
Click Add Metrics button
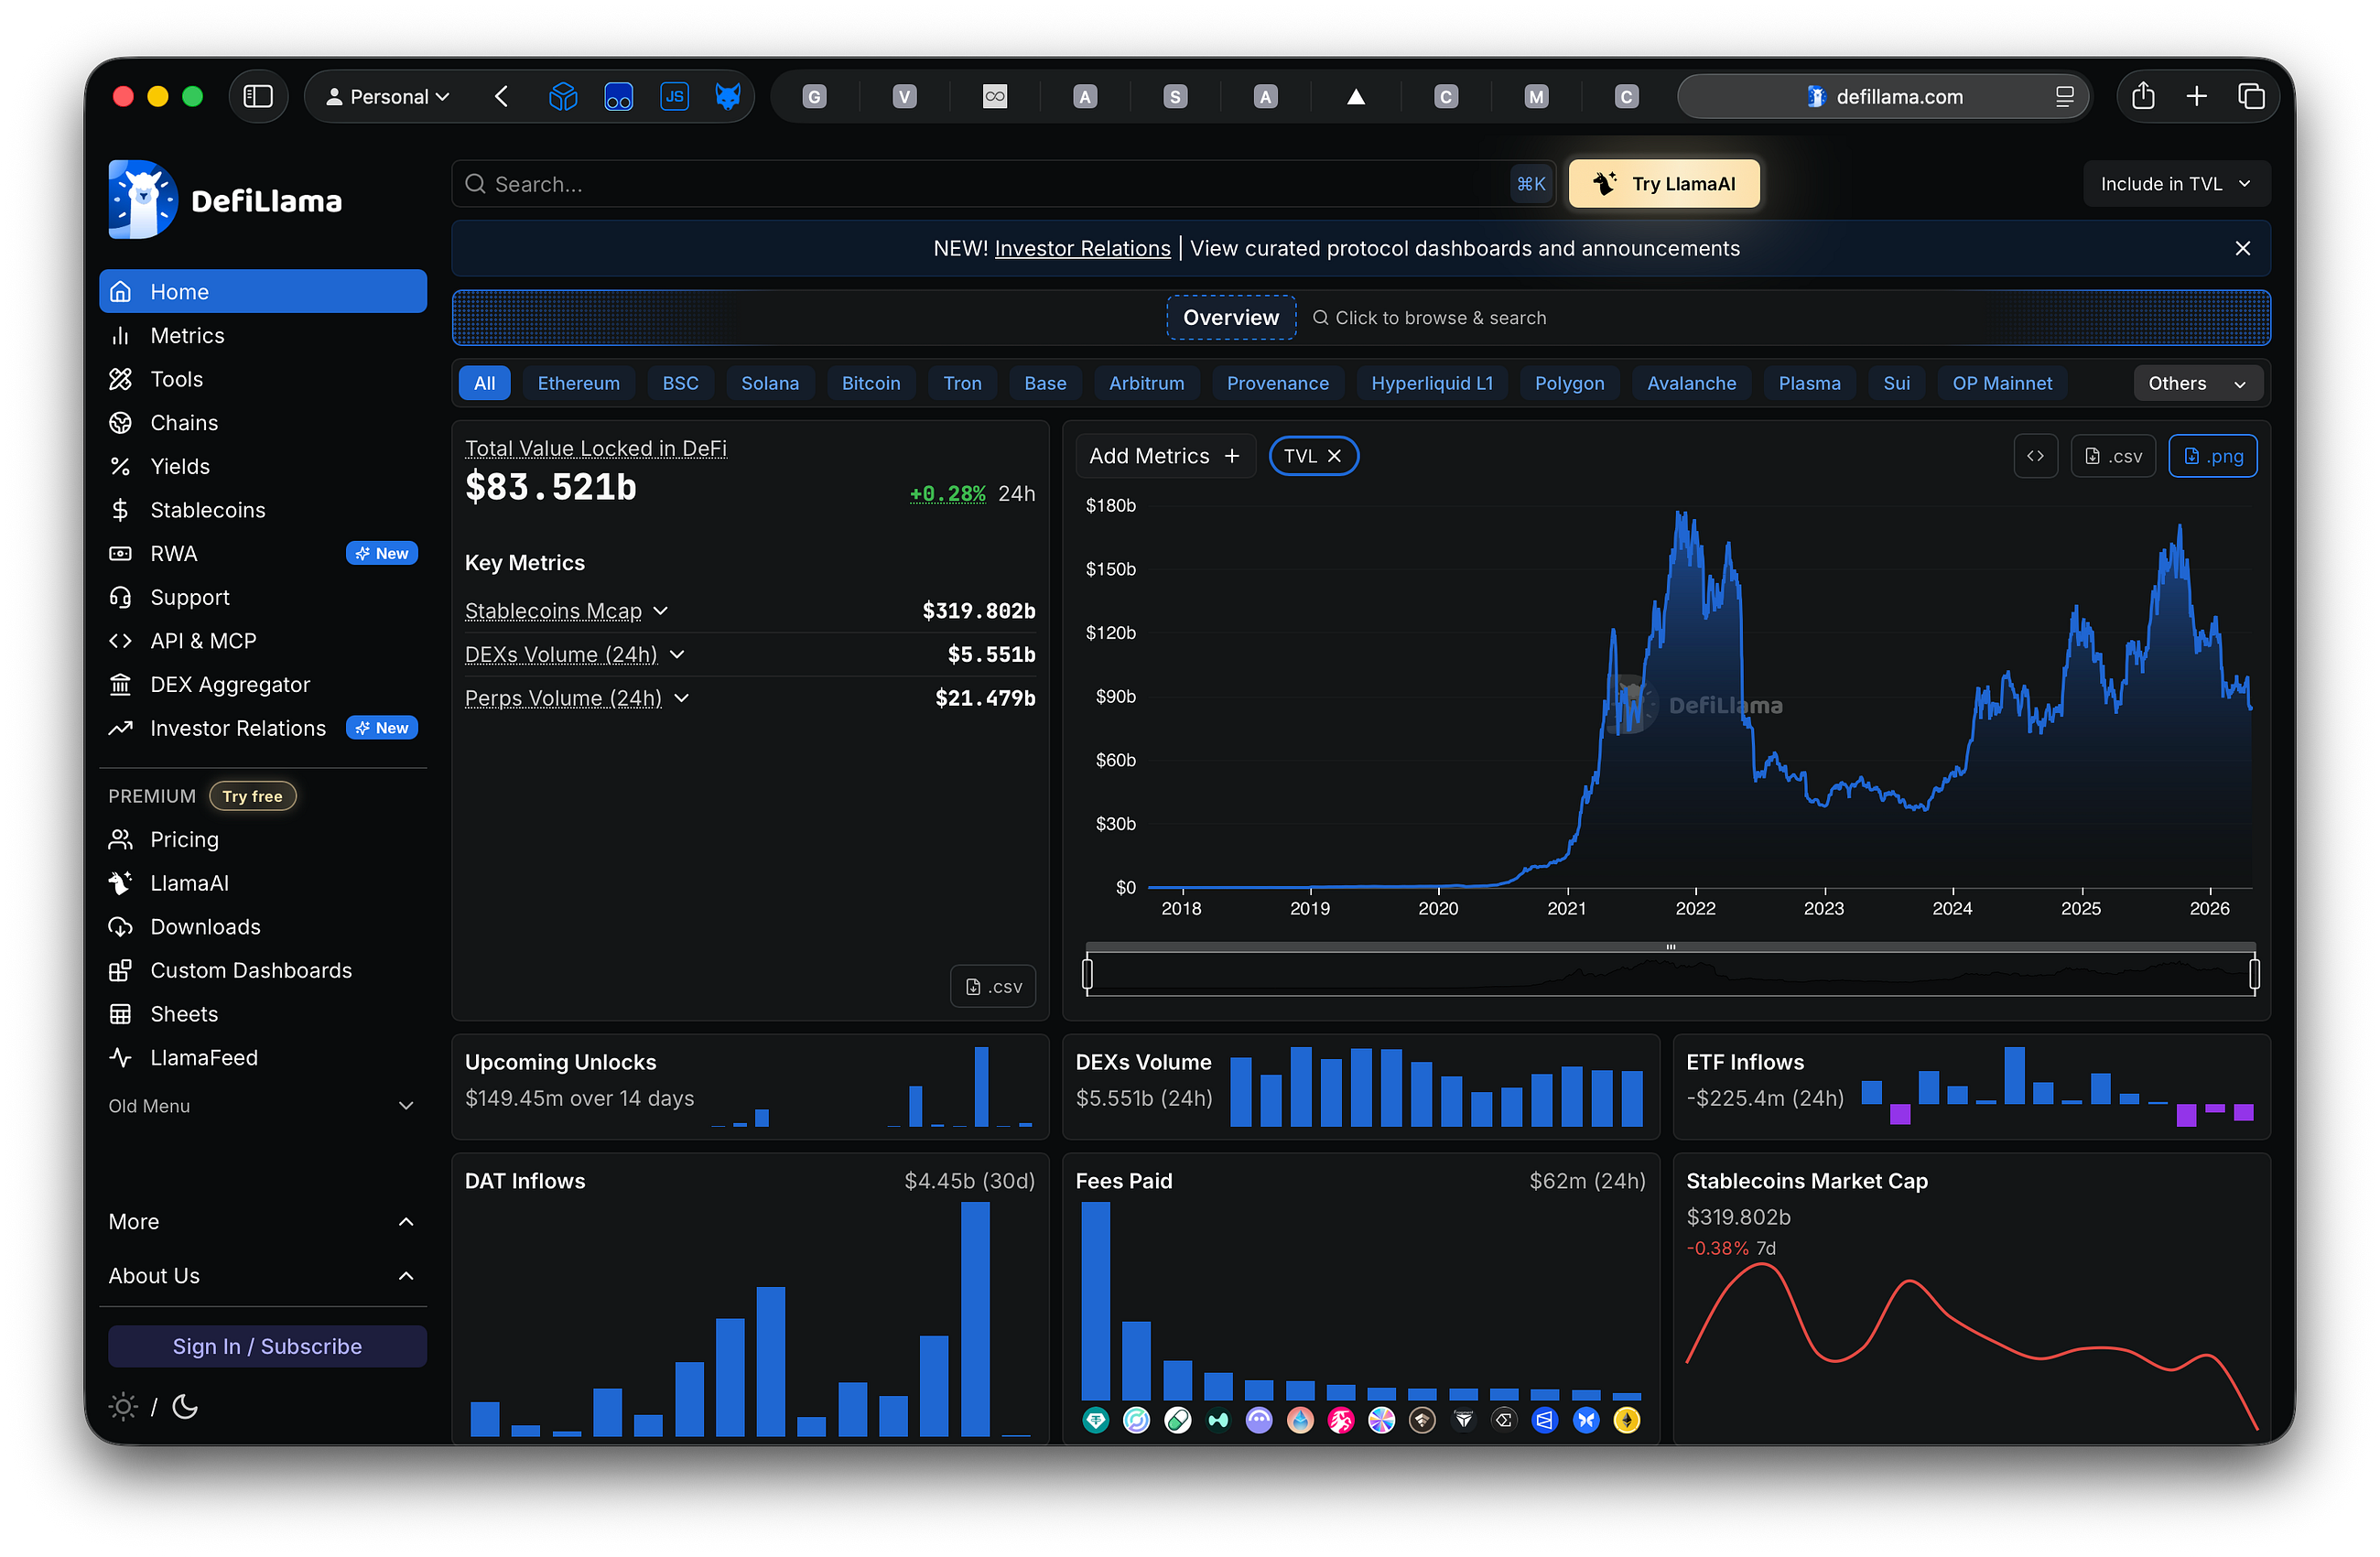1165,456
